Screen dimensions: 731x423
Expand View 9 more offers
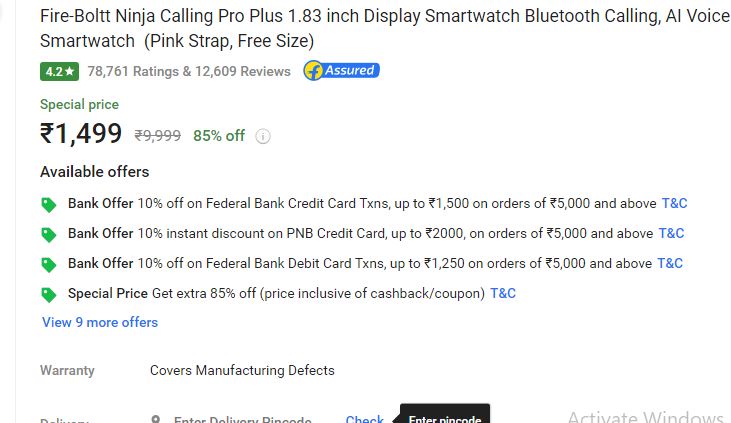point(100,322)
